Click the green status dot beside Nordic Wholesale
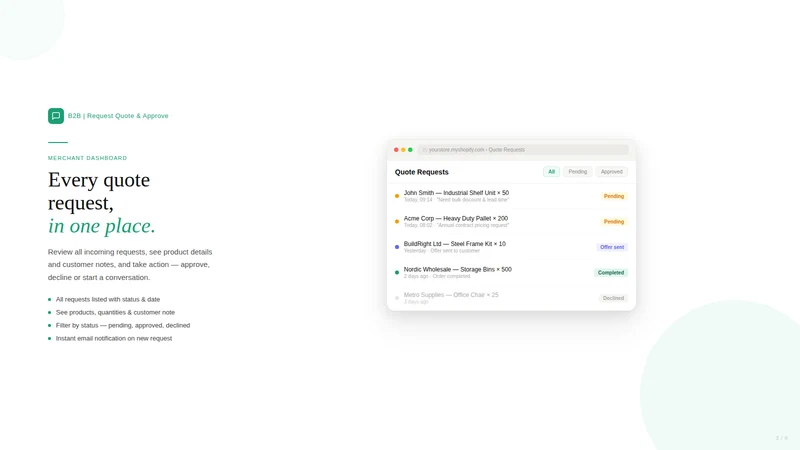Screen dimensions: 800x450 [x=397, y=272]
